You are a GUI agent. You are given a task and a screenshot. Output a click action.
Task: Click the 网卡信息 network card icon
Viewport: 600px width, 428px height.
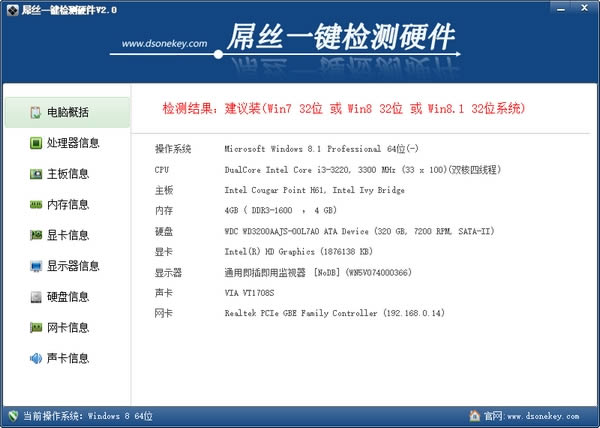pos(36,327)
